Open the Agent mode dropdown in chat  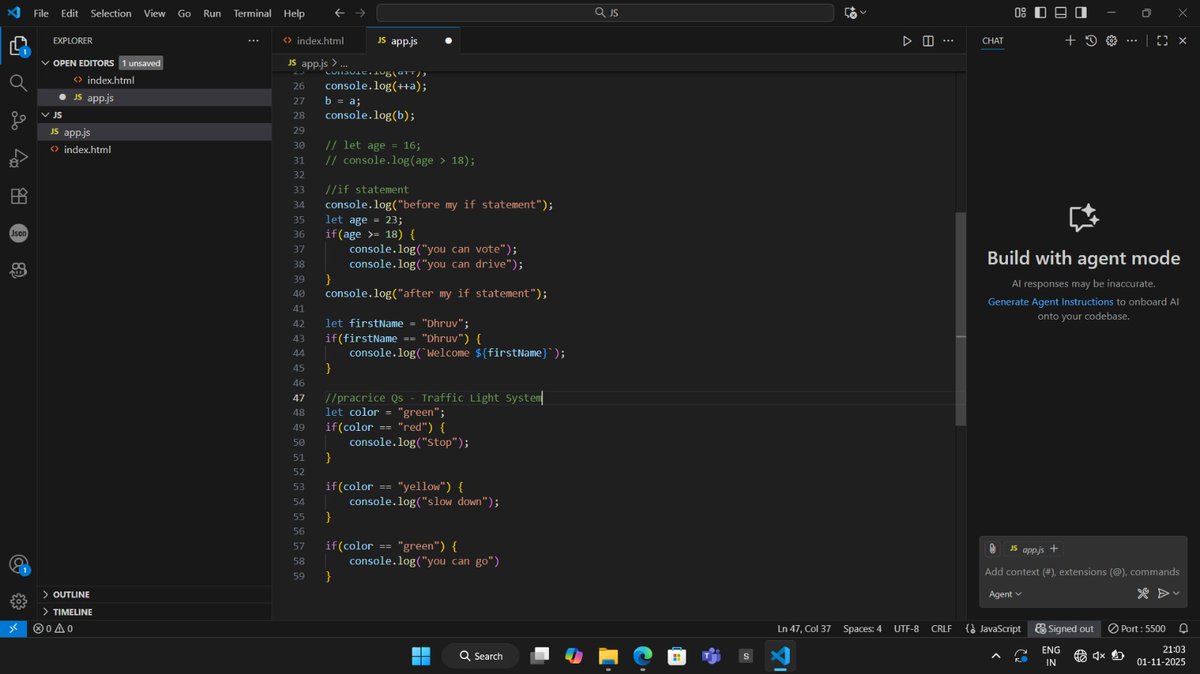tap(1004, 593)
